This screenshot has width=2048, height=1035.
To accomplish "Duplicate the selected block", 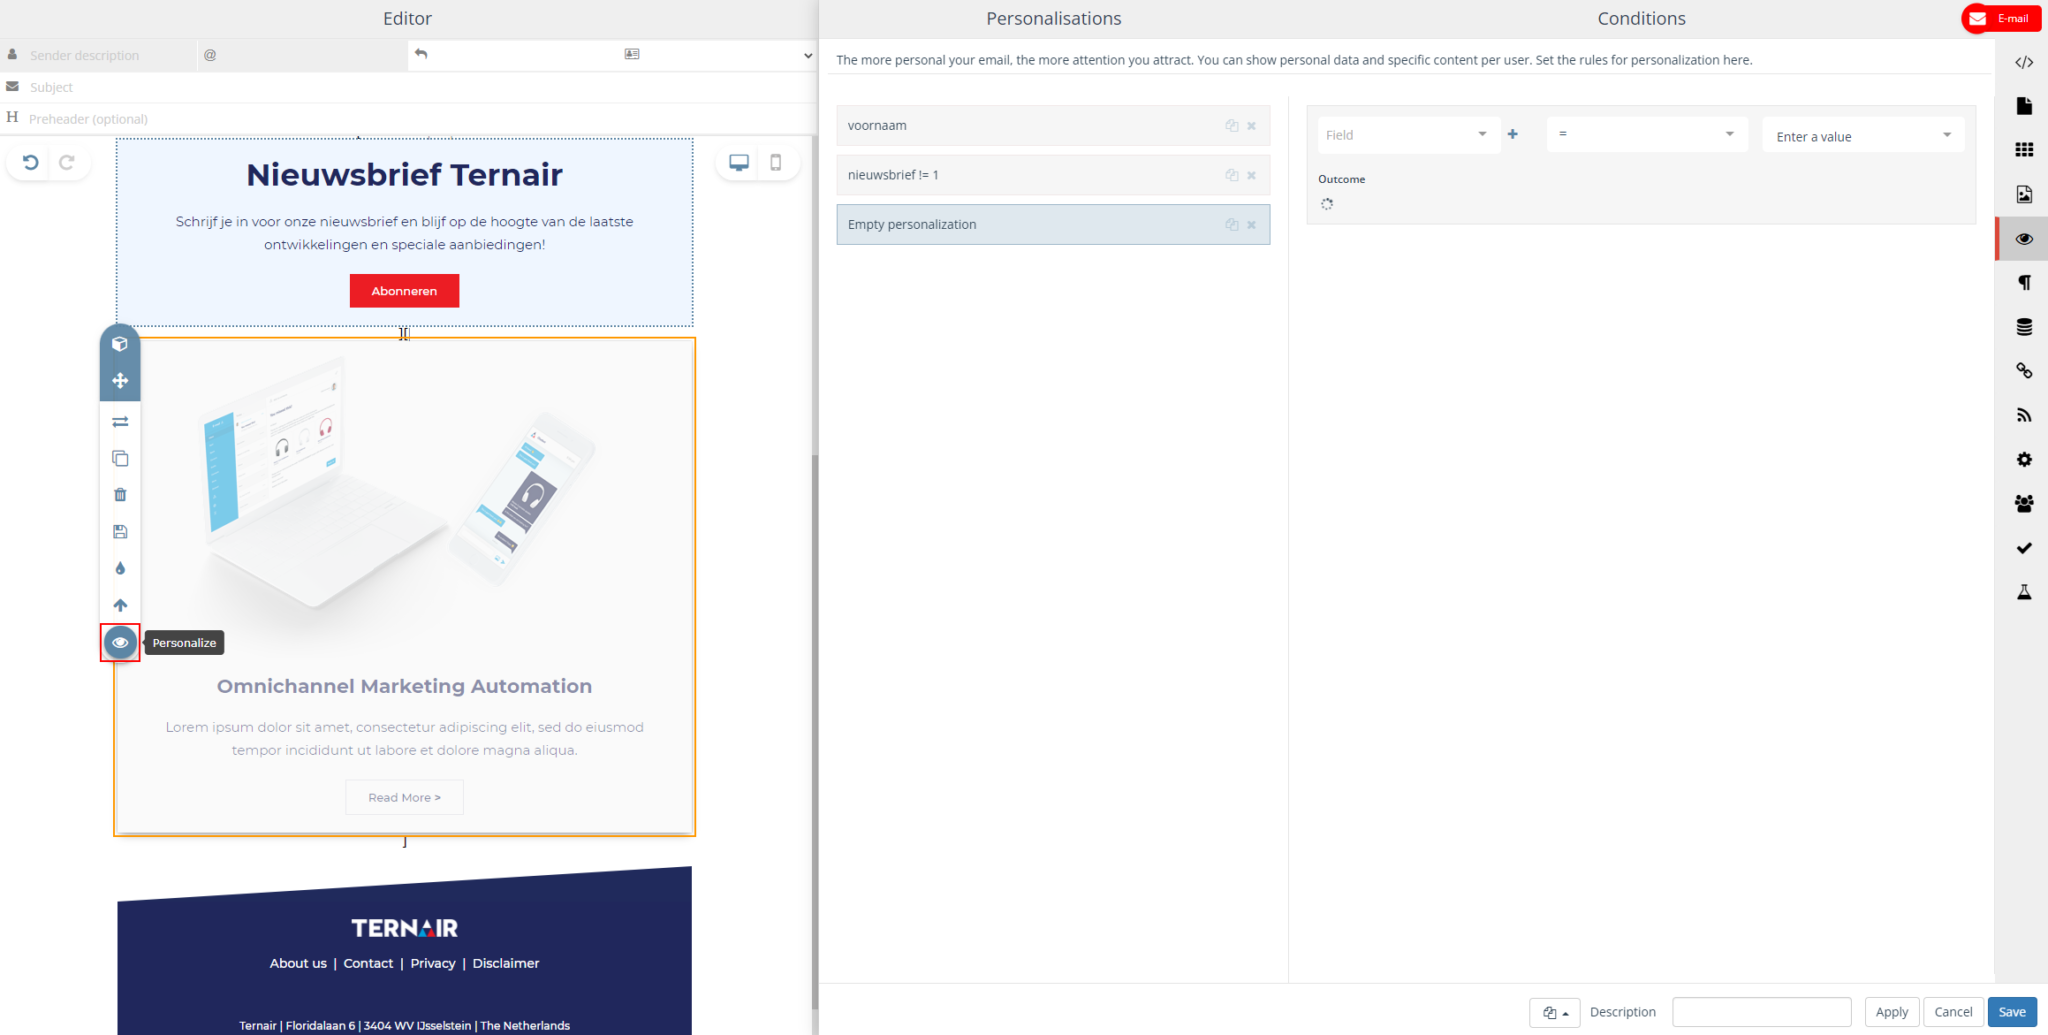I will tap(120, 458).
